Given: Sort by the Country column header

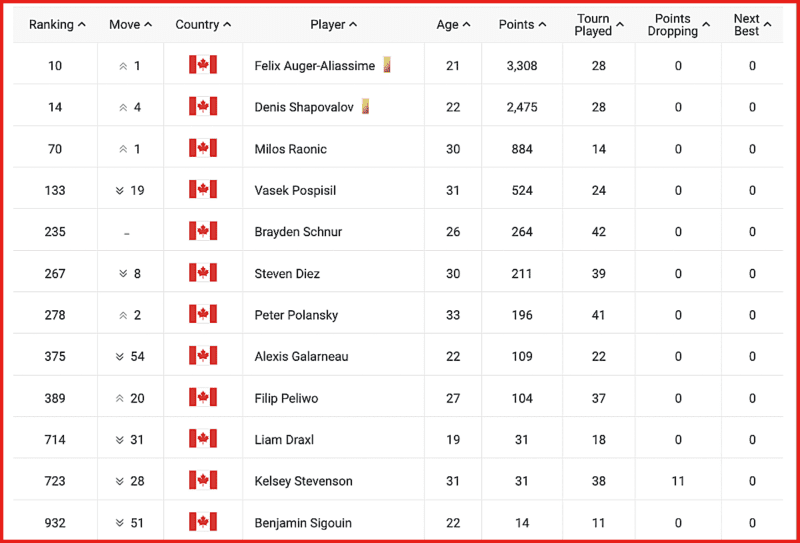Looking at the screenshot, I should [203, 24].
